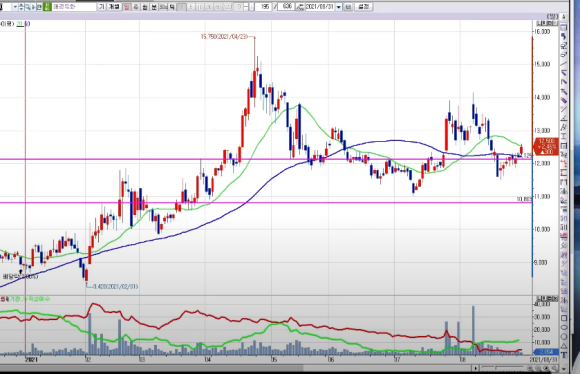The width and height of the screenshot is (580, 374).
Task: Toggle the monthly (월) chart period button
Action: point(145,7)
